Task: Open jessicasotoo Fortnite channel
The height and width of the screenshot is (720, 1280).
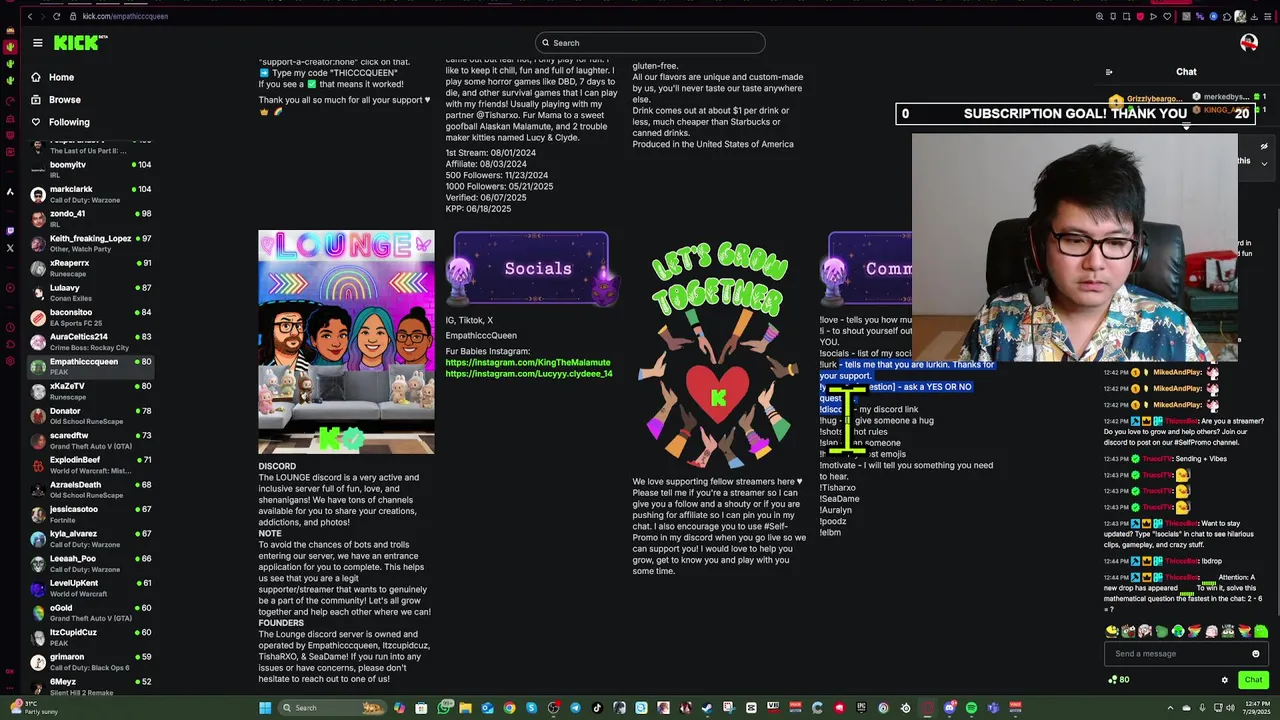Action: (x=90, y=514)
